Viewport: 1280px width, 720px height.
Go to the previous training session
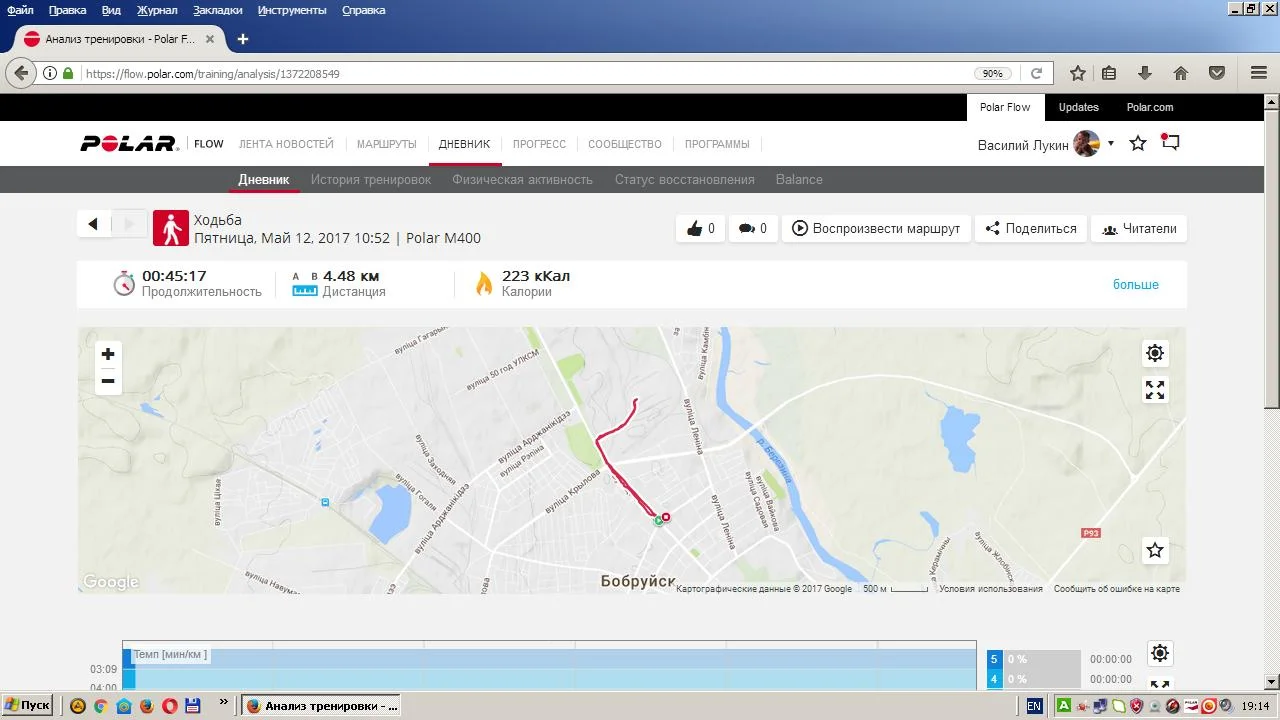click(x=93, y=224)
